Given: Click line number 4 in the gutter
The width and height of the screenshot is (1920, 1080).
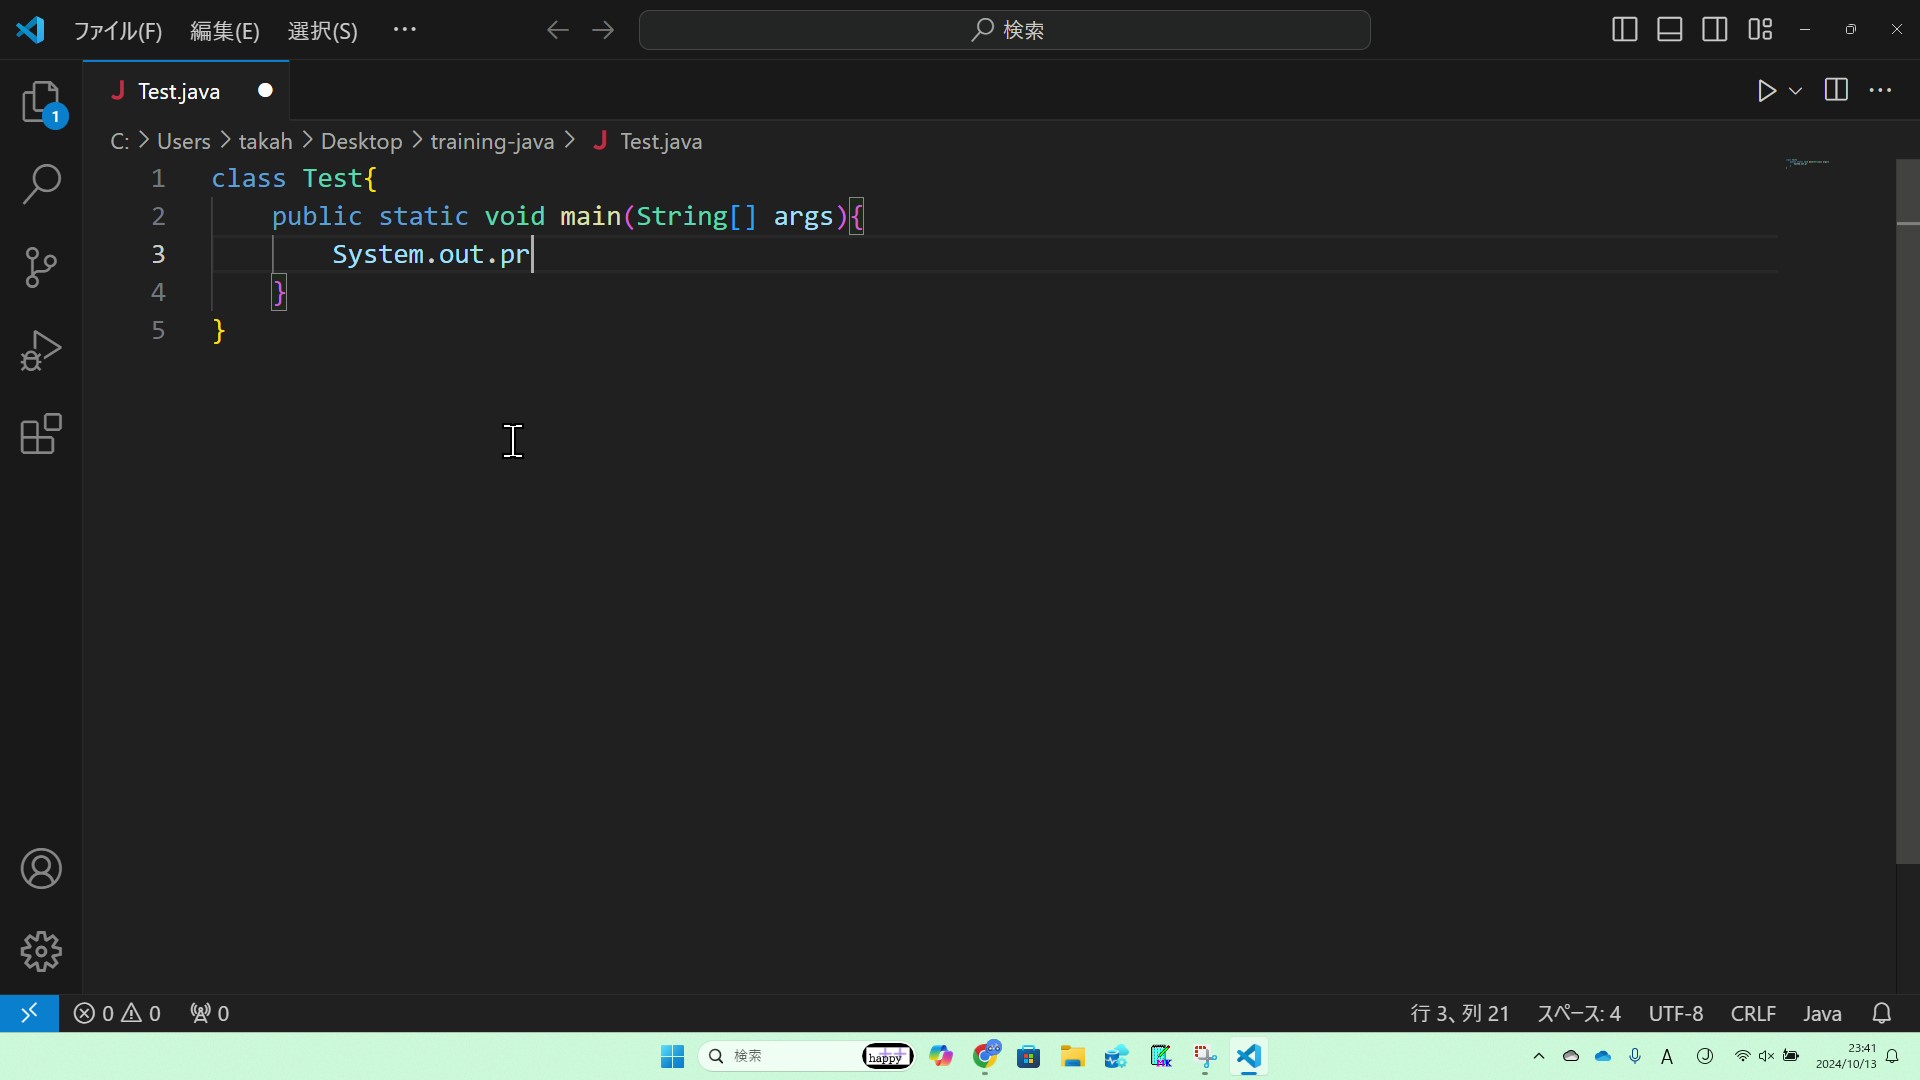Looking at the screenshot, I should (x=158, y=293).
